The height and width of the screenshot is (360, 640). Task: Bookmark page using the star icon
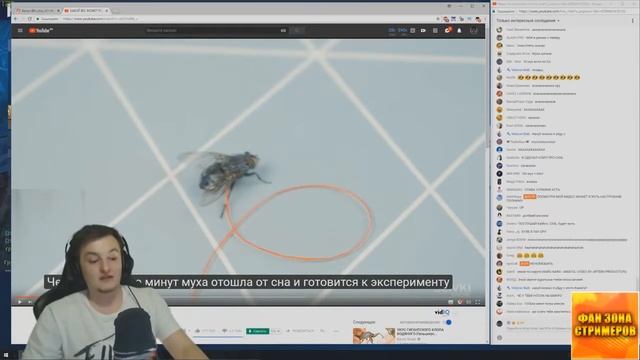438,19
